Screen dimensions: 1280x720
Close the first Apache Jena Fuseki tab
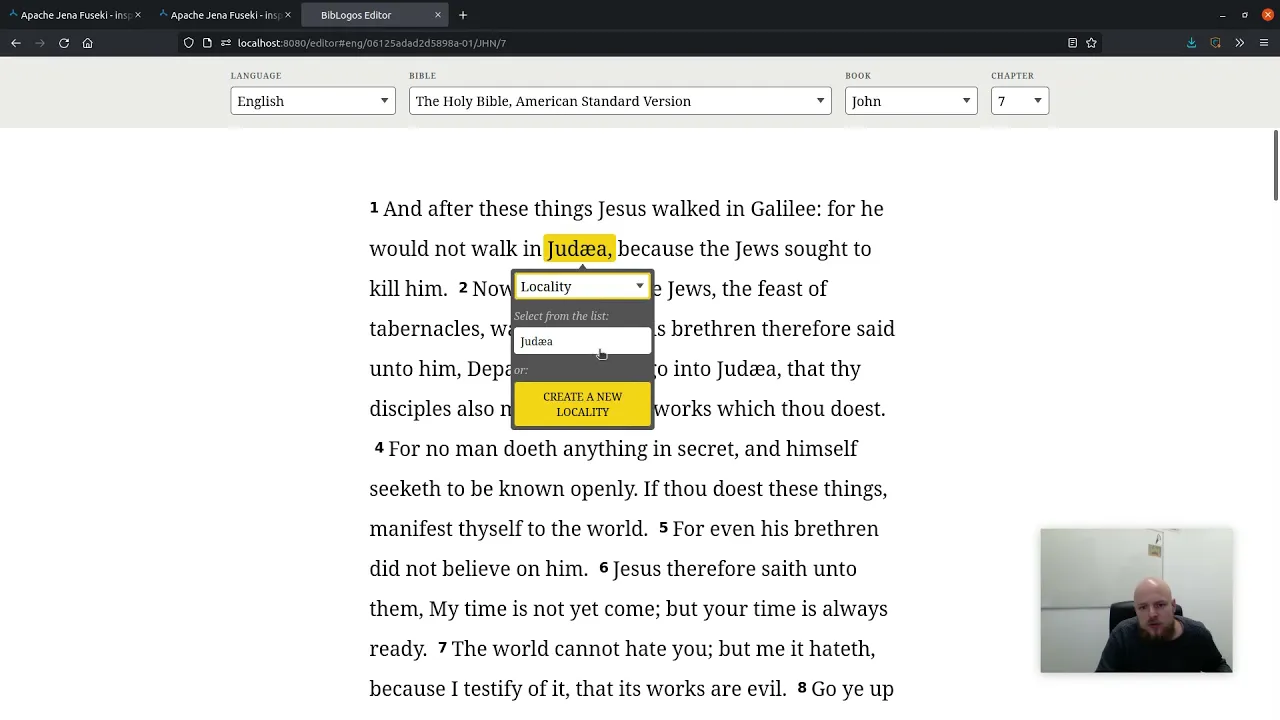point(137,15)
